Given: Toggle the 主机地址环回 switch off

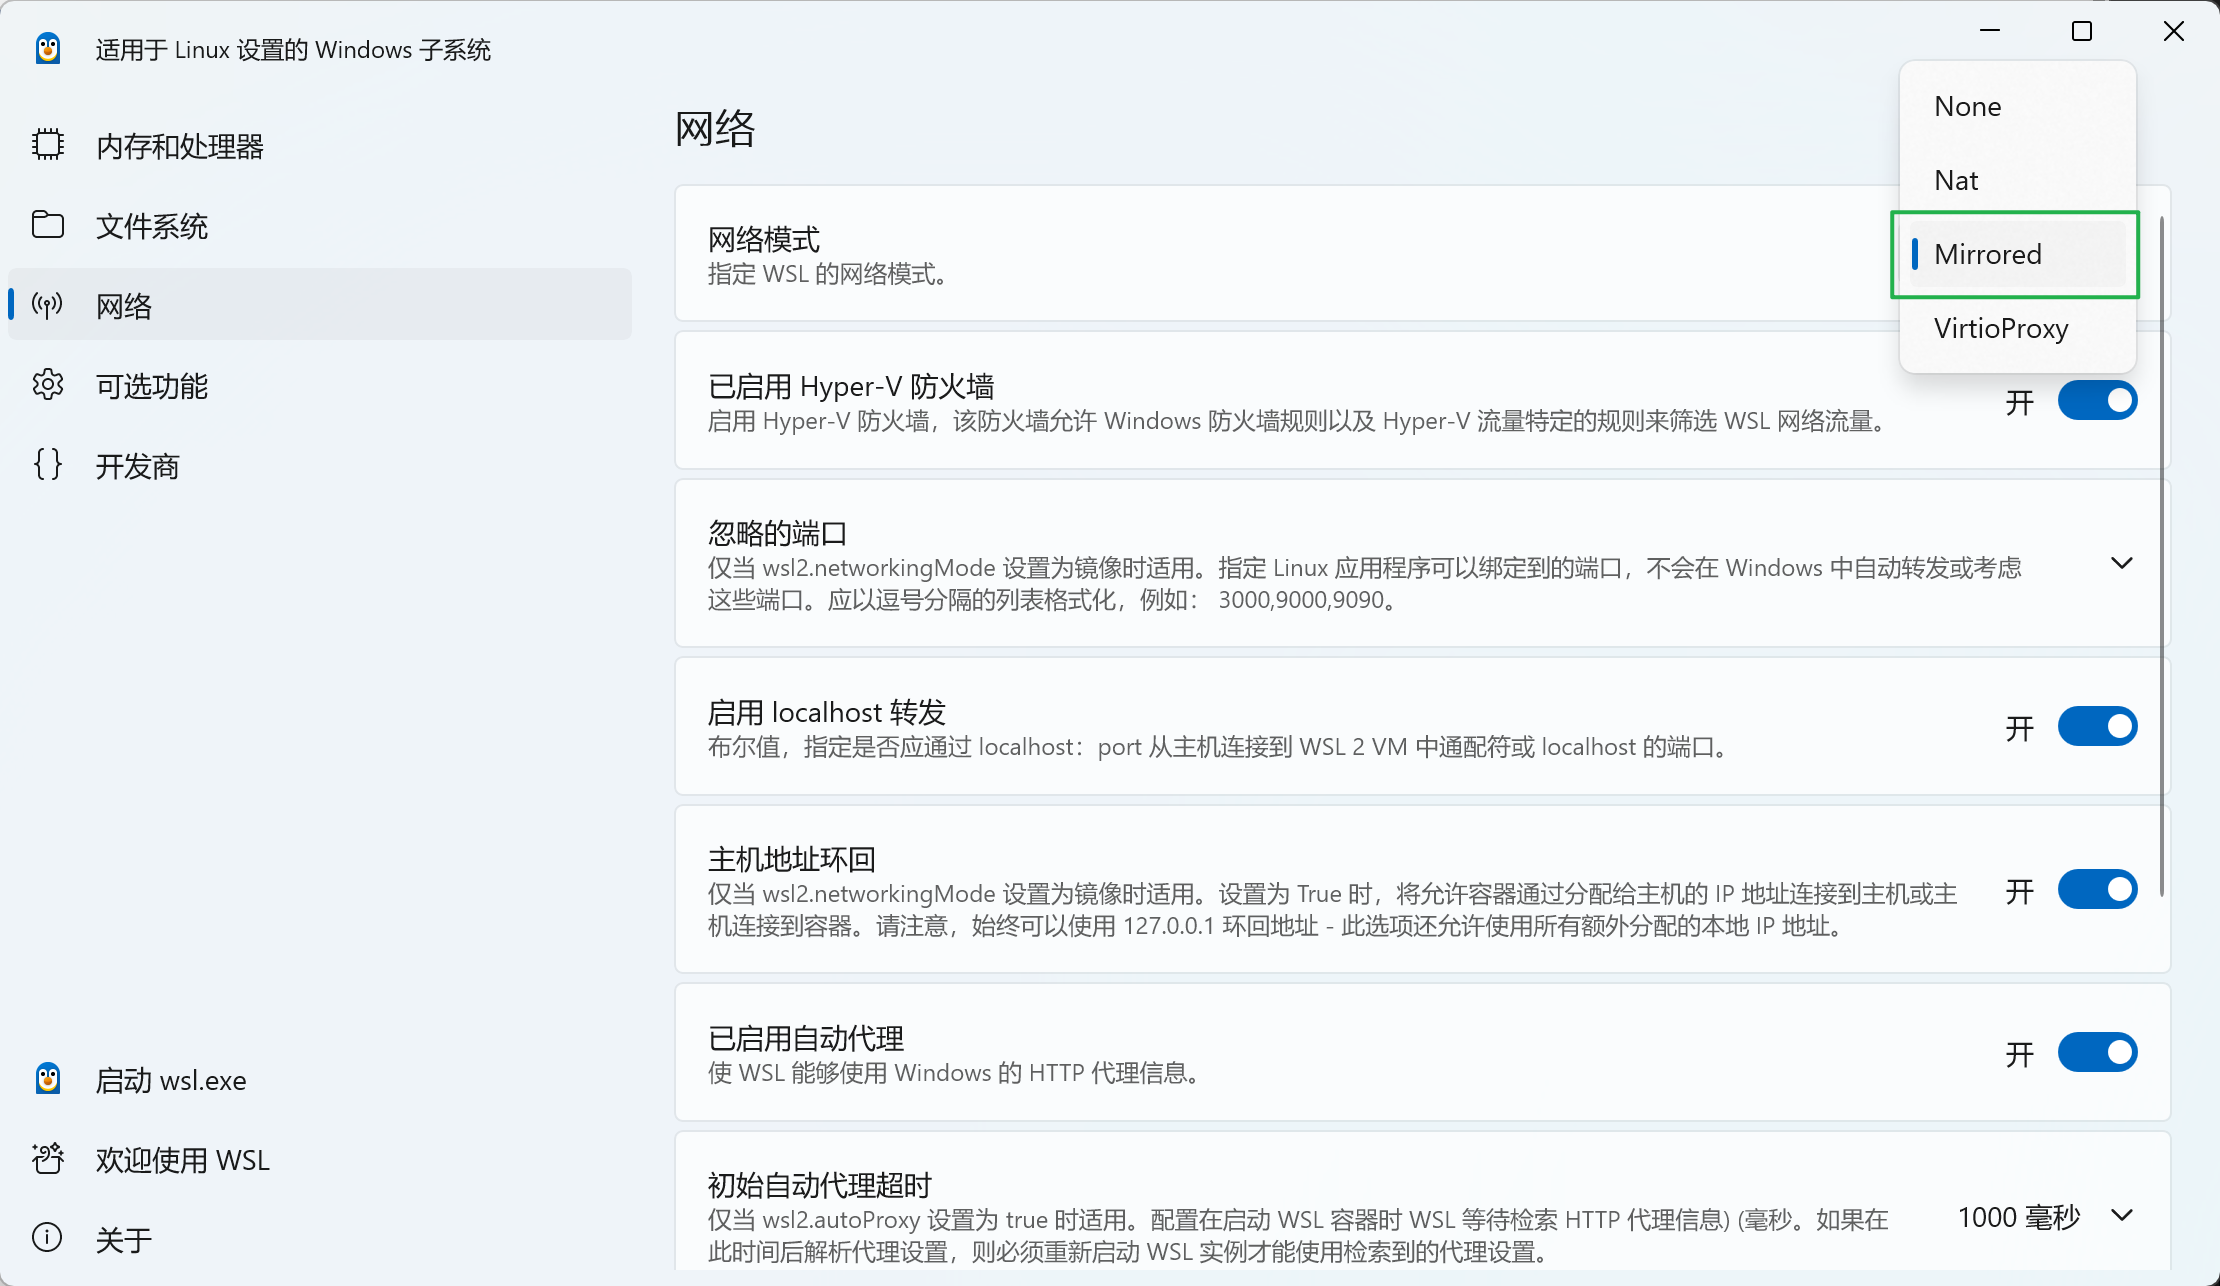Looking at the screenshot, I should 2096,890.
